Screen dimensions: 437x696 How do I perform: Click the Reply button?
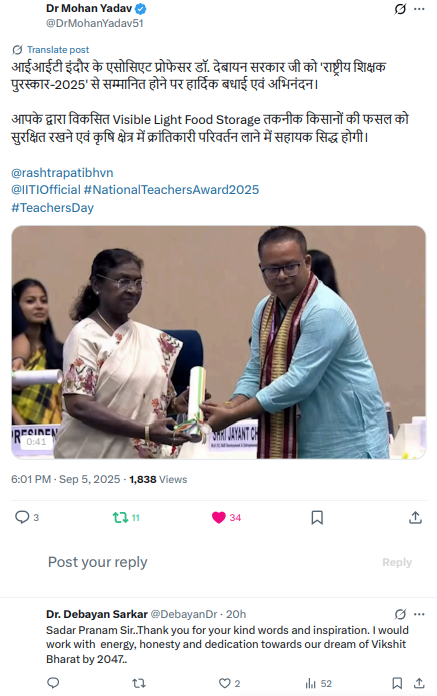coord(397,562)
